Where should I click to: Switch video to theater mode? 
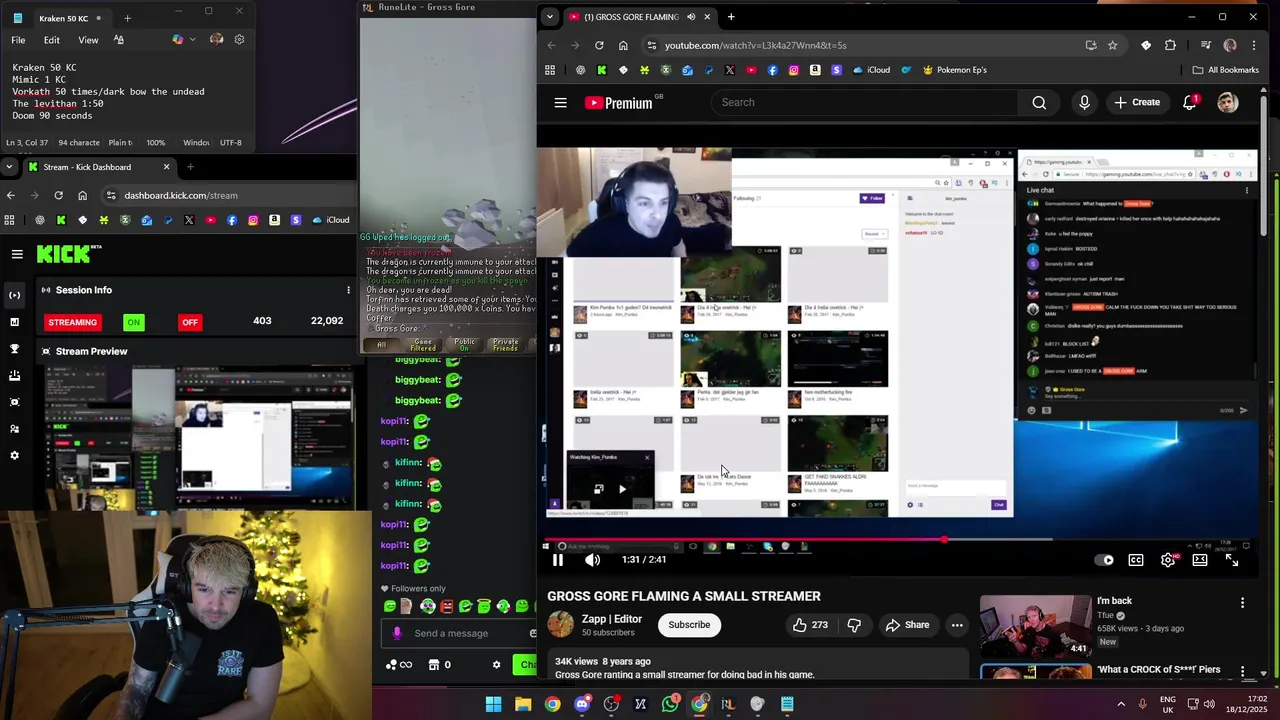1200,560
